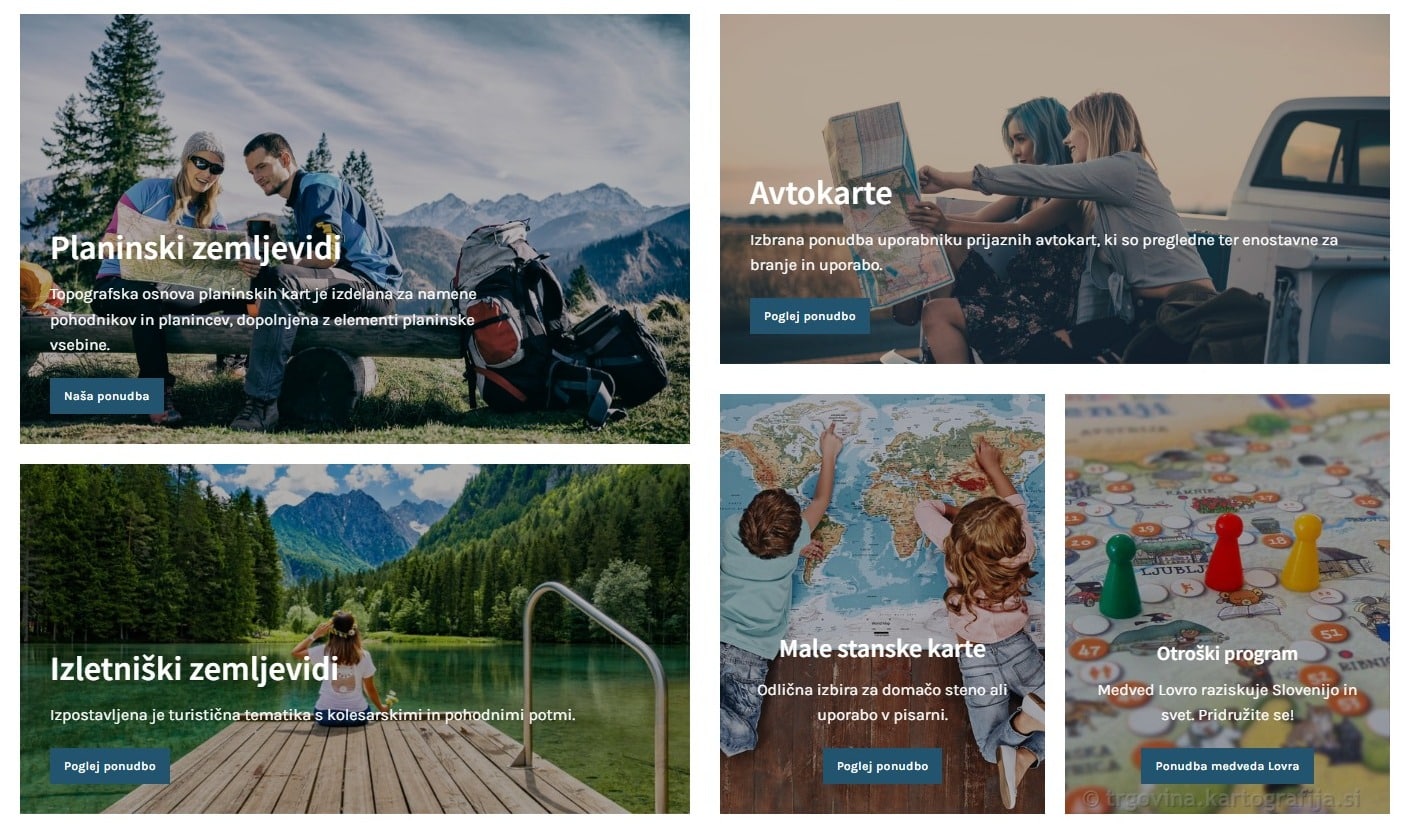Open the "Otroški program" title
Viewport: 1403px width, 828px height.
pyautogui.click(x=1227, y=654)
